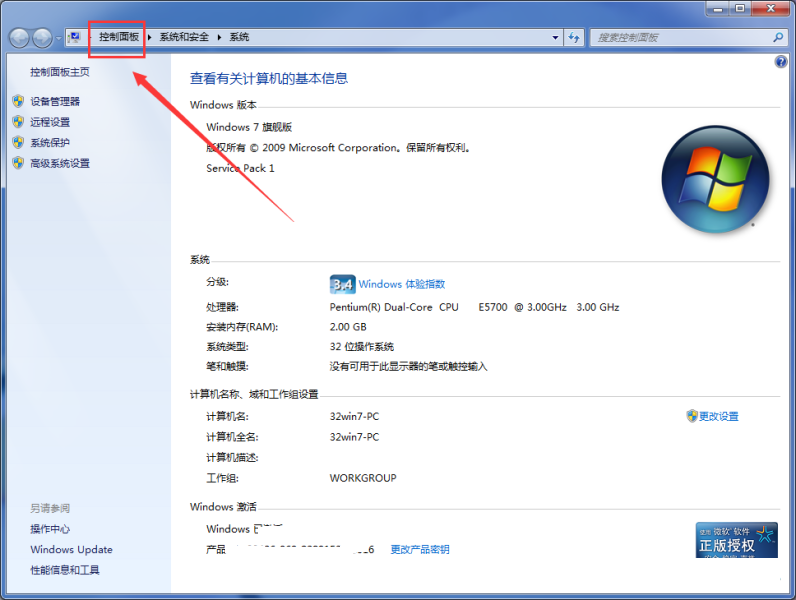Image resolution: width=796 pixels, height=600 pixels.
Task: Click the 正版授权 genuine software badge
Action: 737,540
